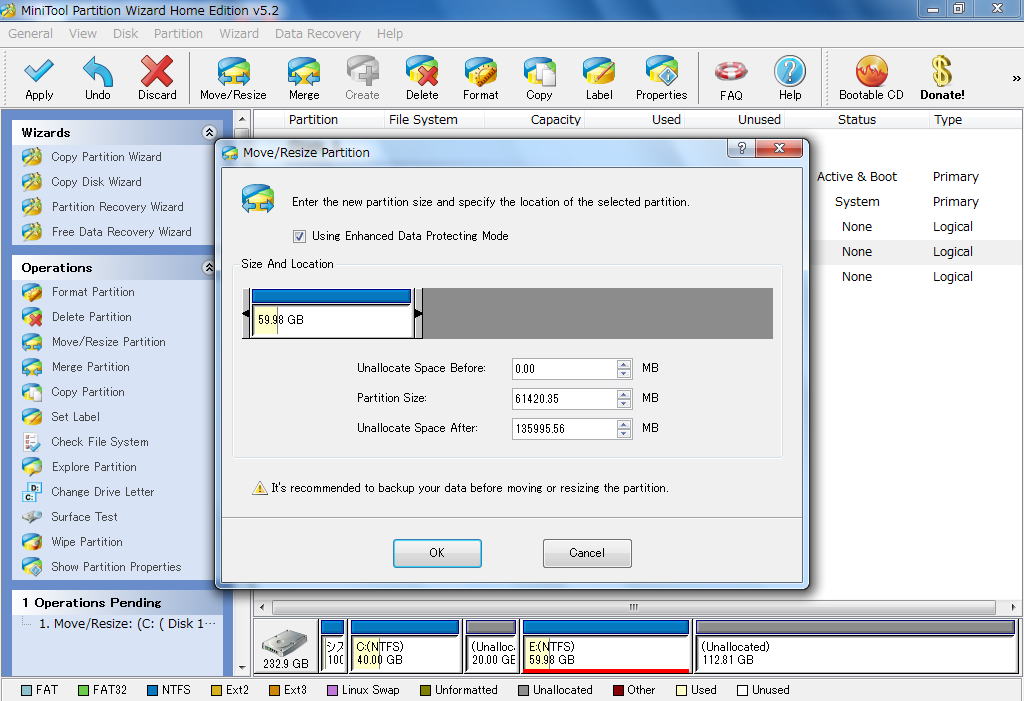
Task: Collapse the Operations panel section
Action: (209, 267)
